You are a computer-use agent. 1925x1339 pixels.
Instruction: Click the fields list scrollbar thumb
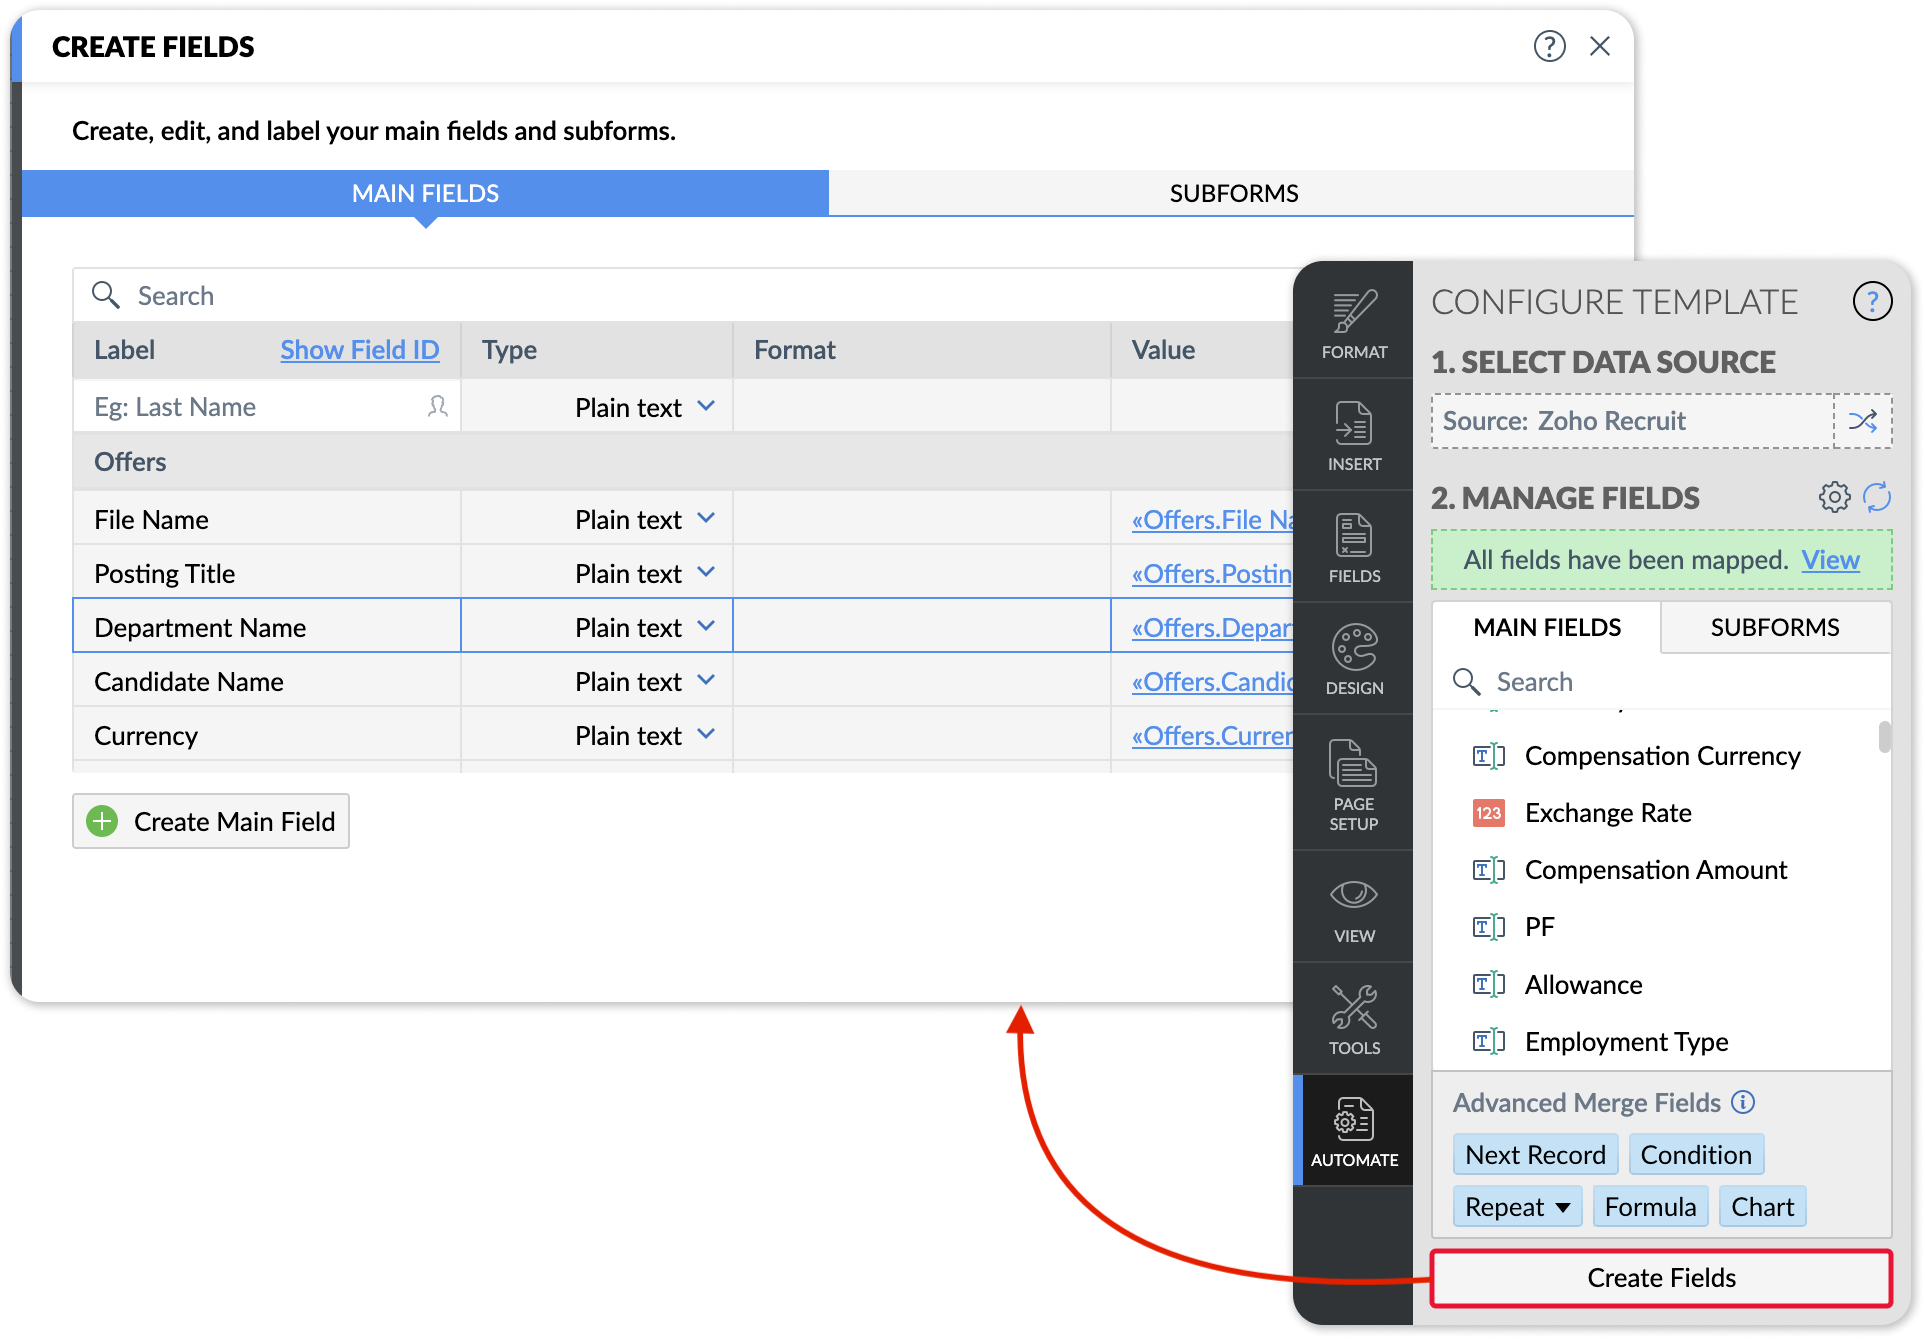(1884, 737)
